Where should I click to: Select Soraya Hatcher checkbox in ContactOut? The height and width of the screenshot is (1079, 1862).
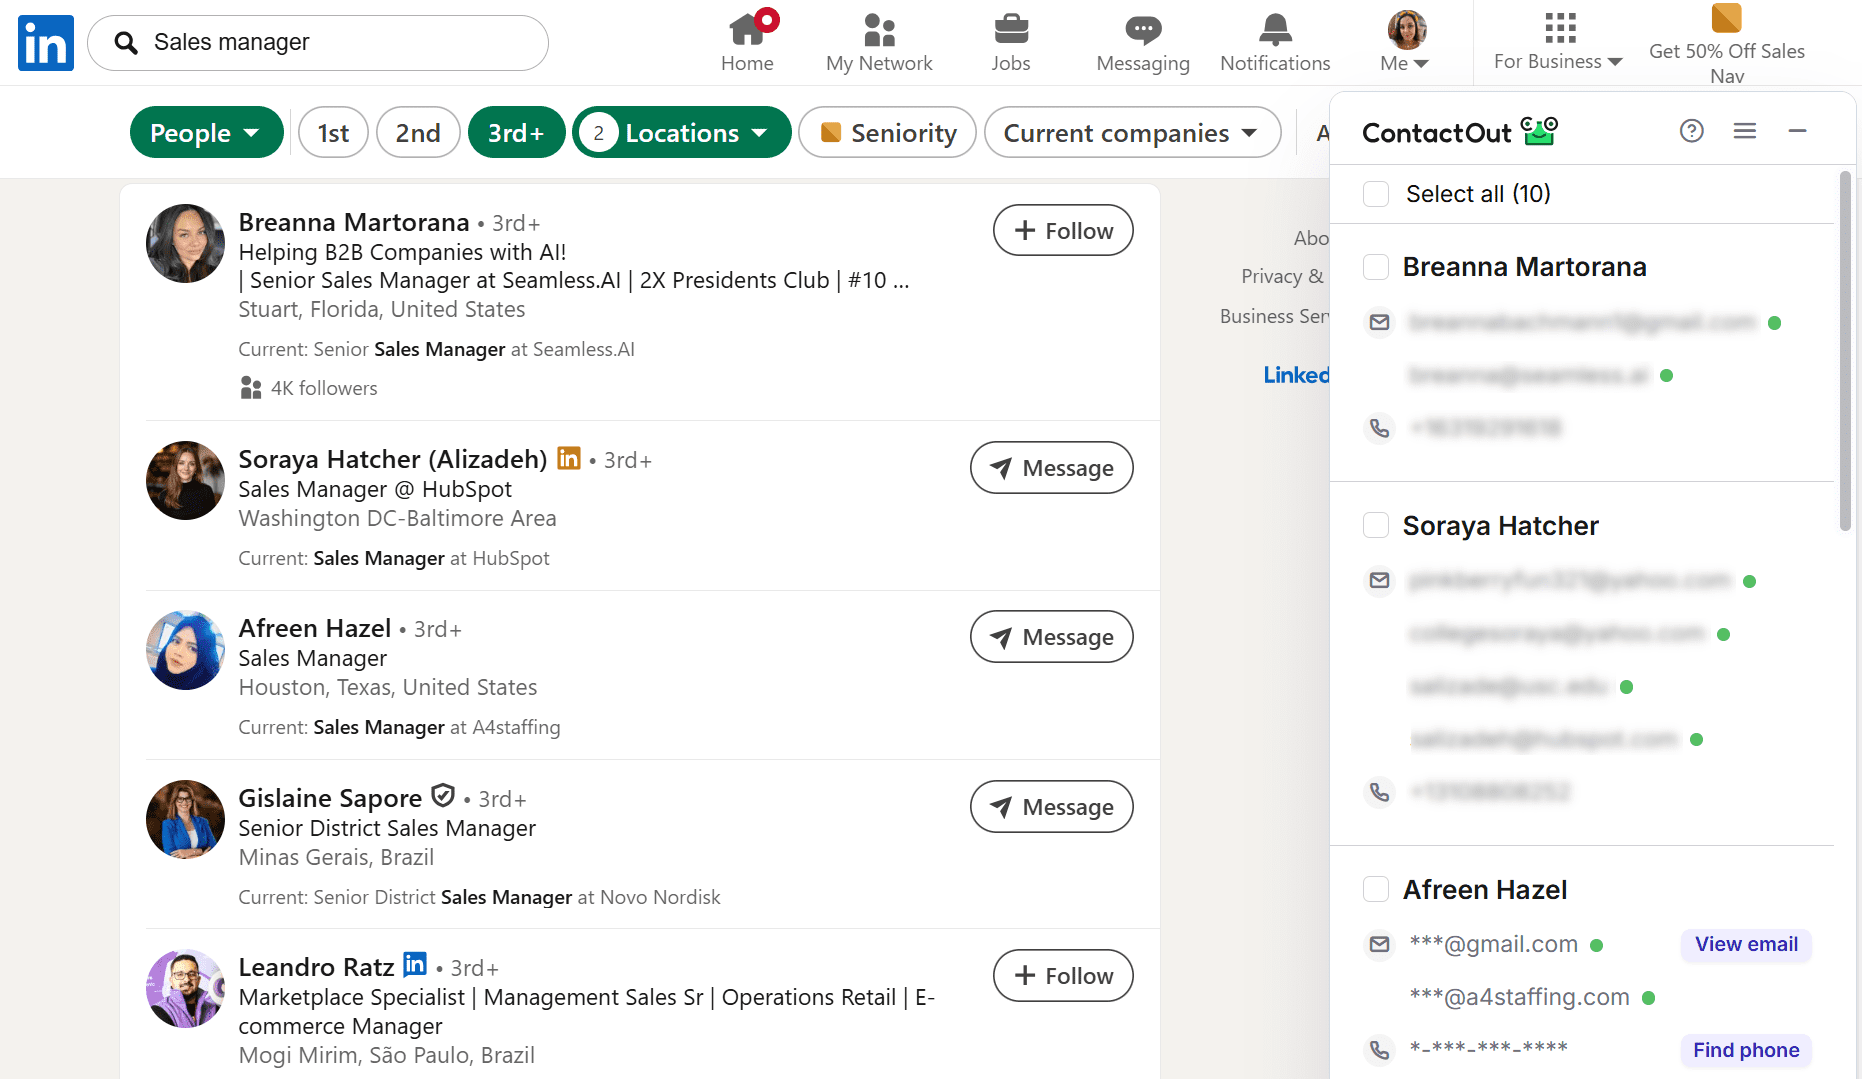[1376, 526]
